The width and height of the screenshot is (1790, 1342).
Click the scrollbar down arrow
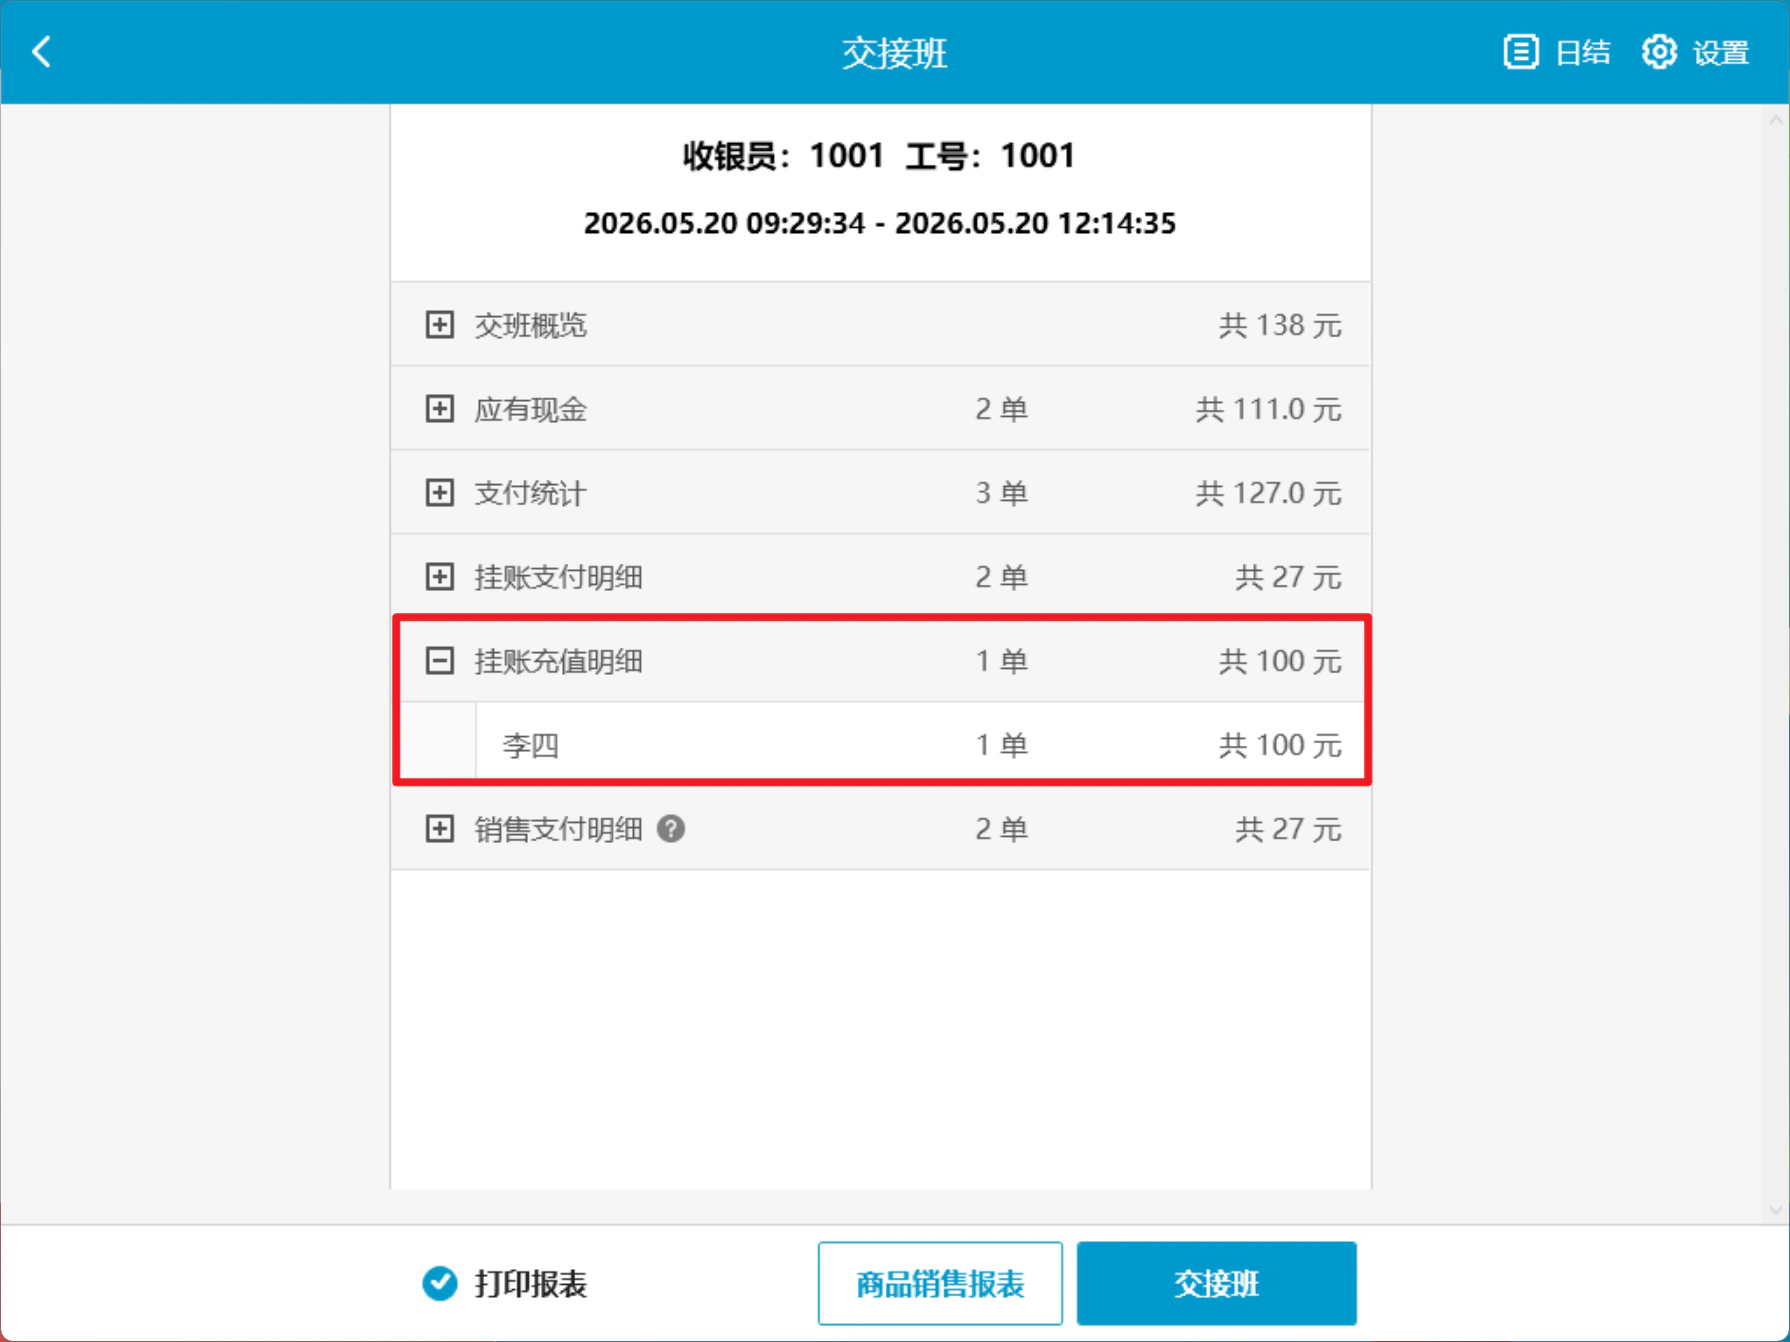point(1776,1209)
